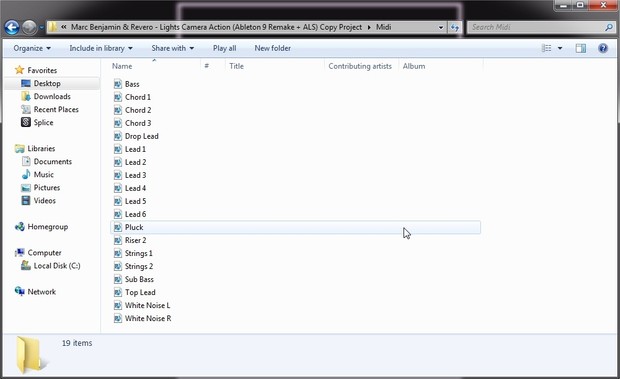The width and height of the screenshot is (620, 379).
Task: Click the Sub Bass file icon
Action: 117,279
